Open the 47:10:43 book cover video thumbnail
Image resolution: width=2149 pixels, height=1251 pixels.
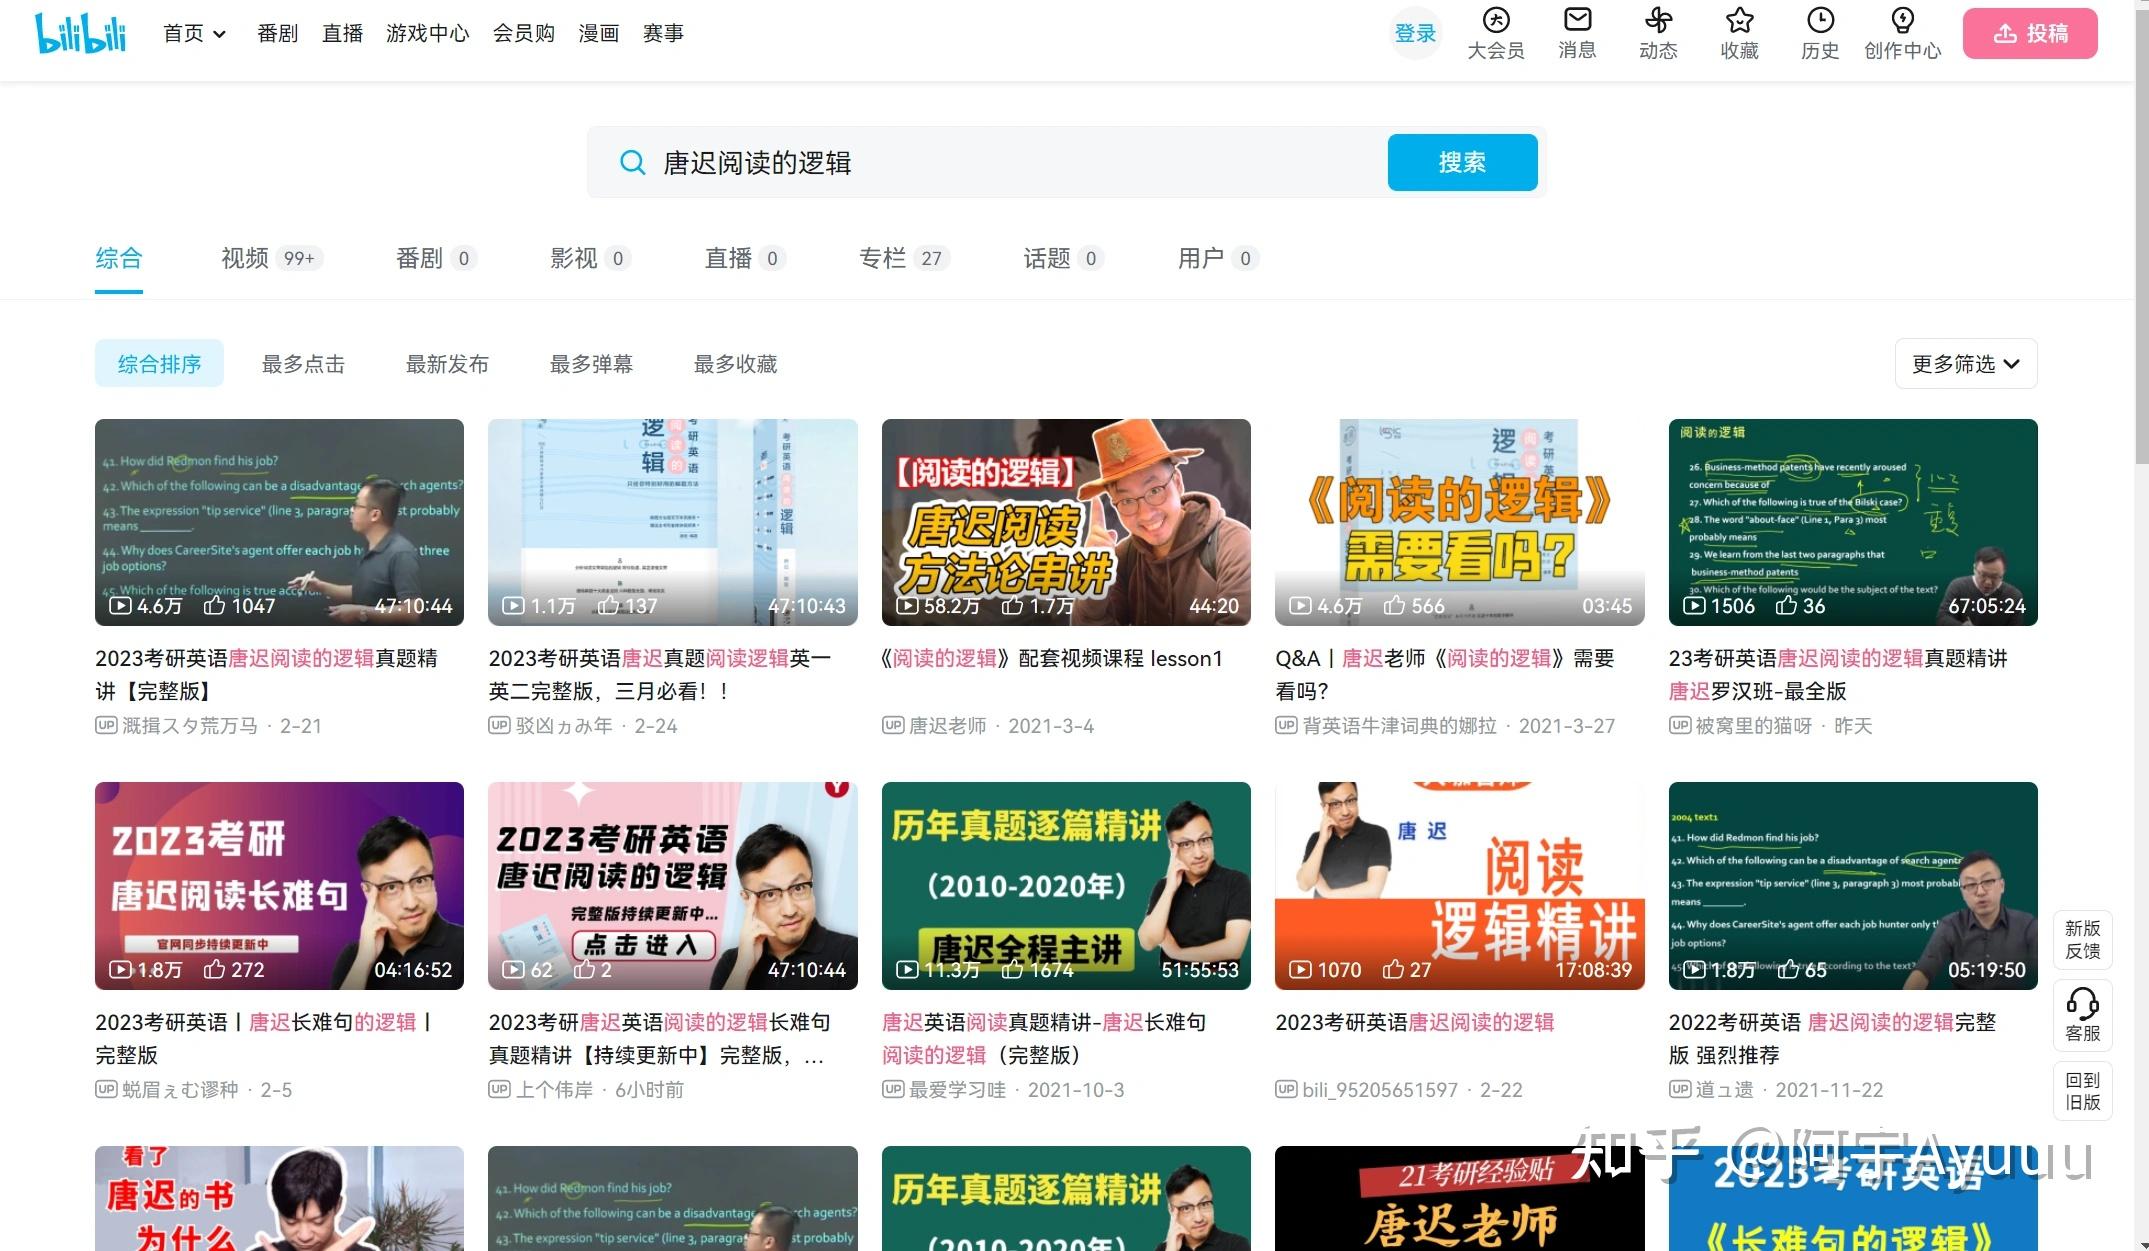point(672,522)
